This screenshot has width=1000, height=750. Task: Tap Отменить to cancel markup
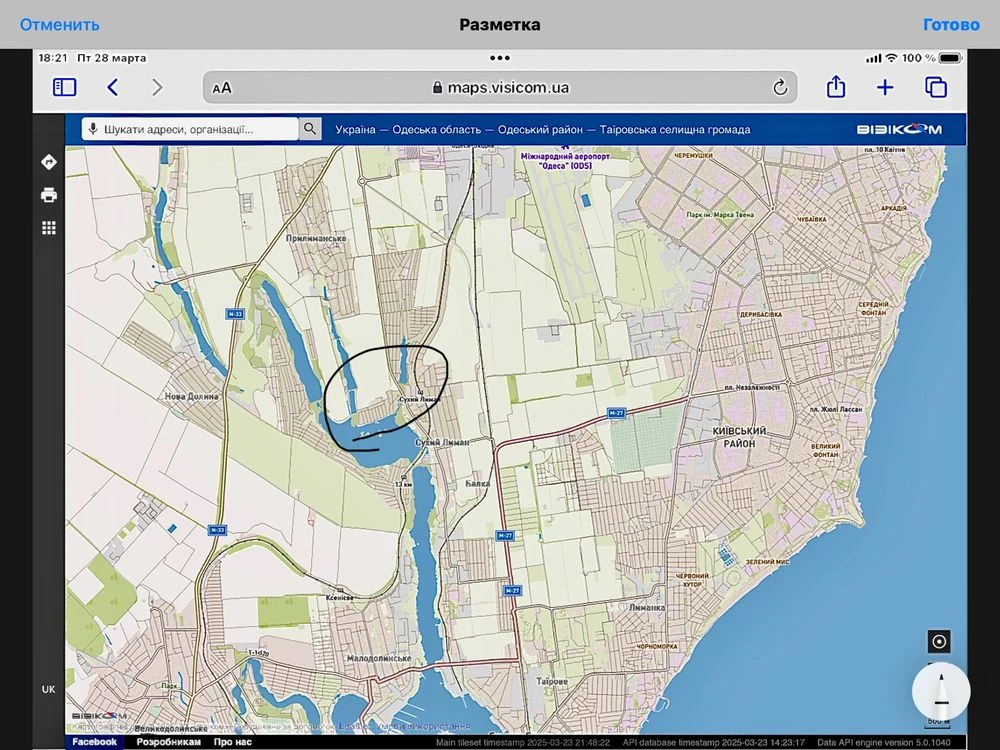coord(59,25)
